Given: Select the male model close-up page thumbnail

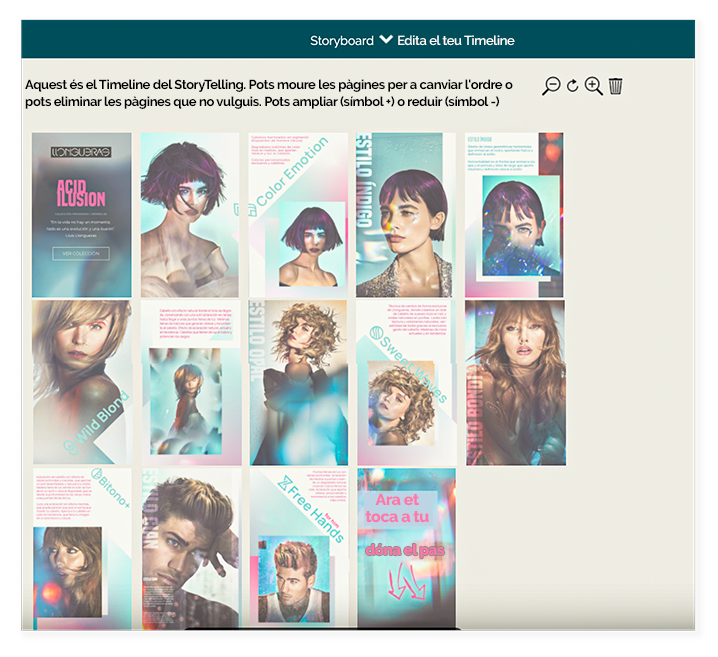Looking at the screenshot, I should pyautogui.click(x=190, y=549).
